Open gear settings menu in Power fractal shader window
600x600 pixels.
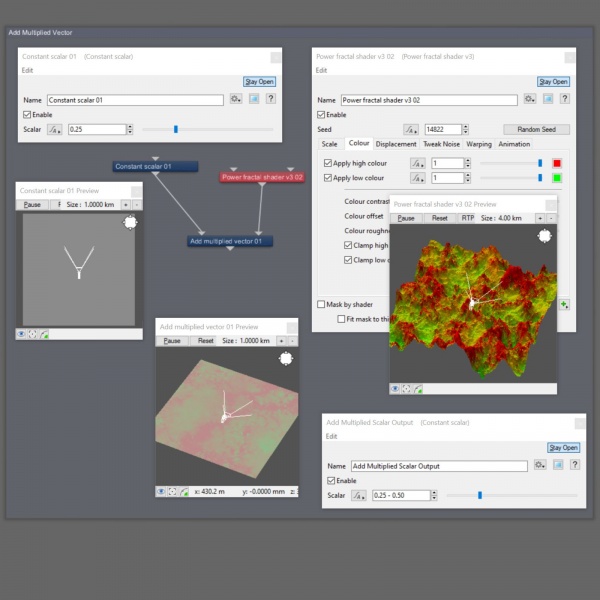(x=530, y=99)
